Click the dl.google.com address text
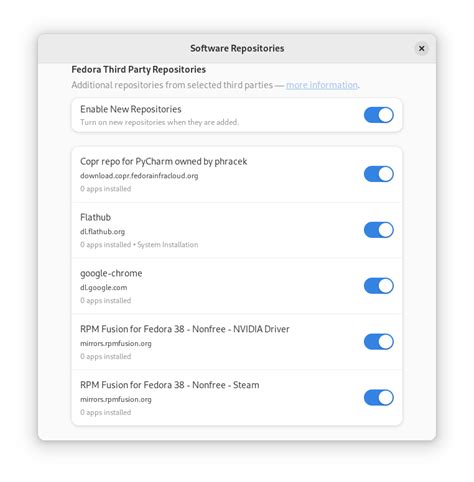This screenshot has width=474, height=482. coord(103,288)
